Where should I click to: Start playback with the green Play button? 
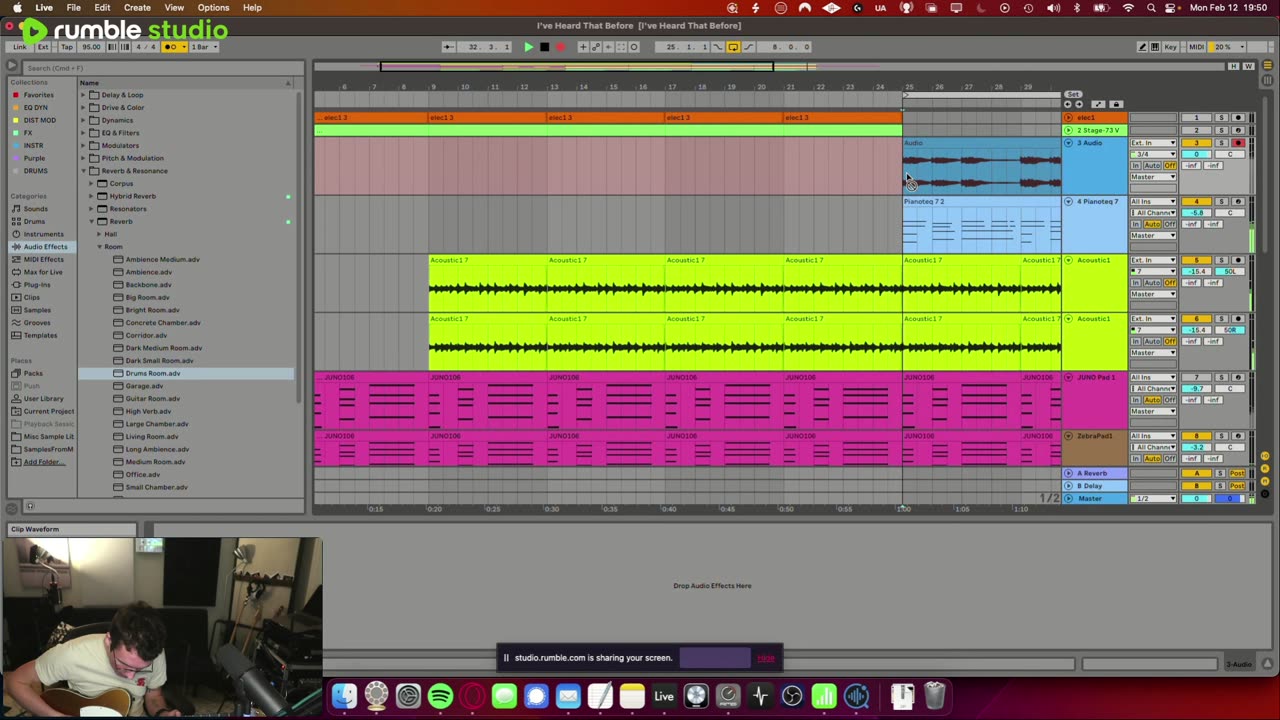click(x=529, y=47)
